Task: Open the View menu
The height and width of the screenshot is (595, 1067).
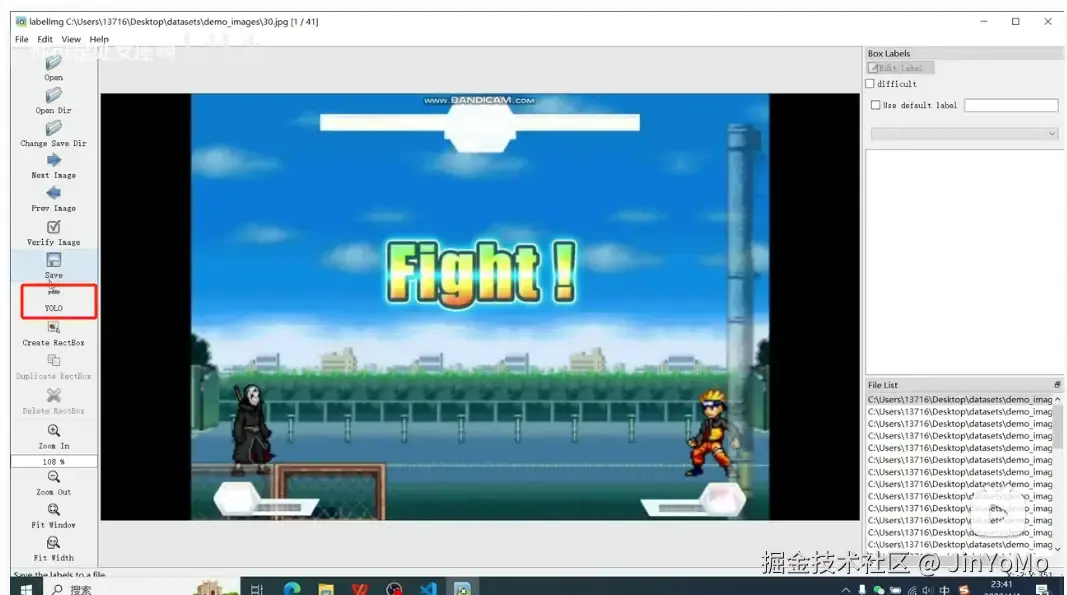Action: [71, 39]
